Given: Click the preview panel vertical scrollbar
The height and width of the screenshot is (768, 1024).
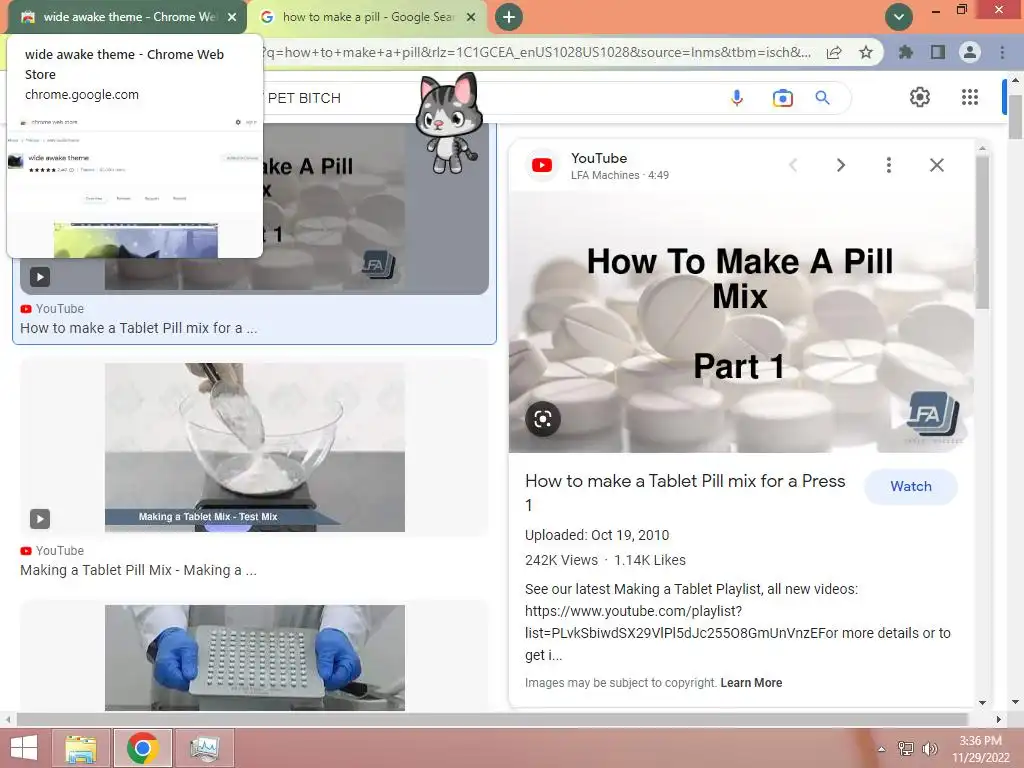Looking at the screenshot, I should [x=982, y=232].
